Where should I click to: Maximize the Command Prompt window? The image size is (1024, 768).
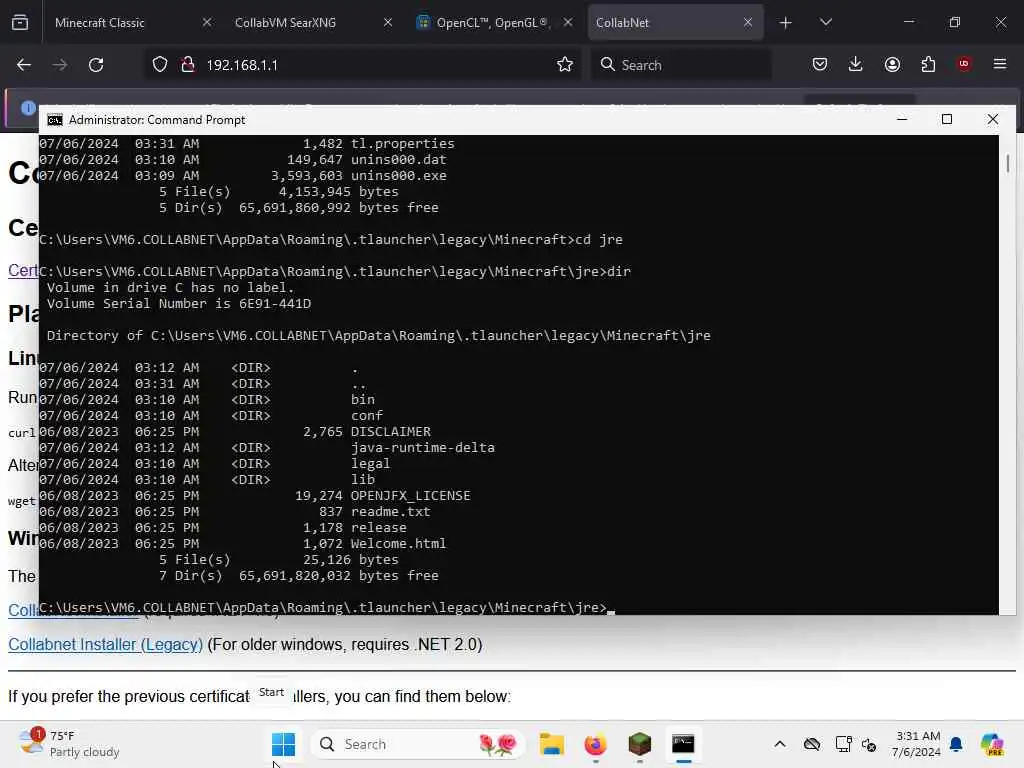(x=947, y=120)
